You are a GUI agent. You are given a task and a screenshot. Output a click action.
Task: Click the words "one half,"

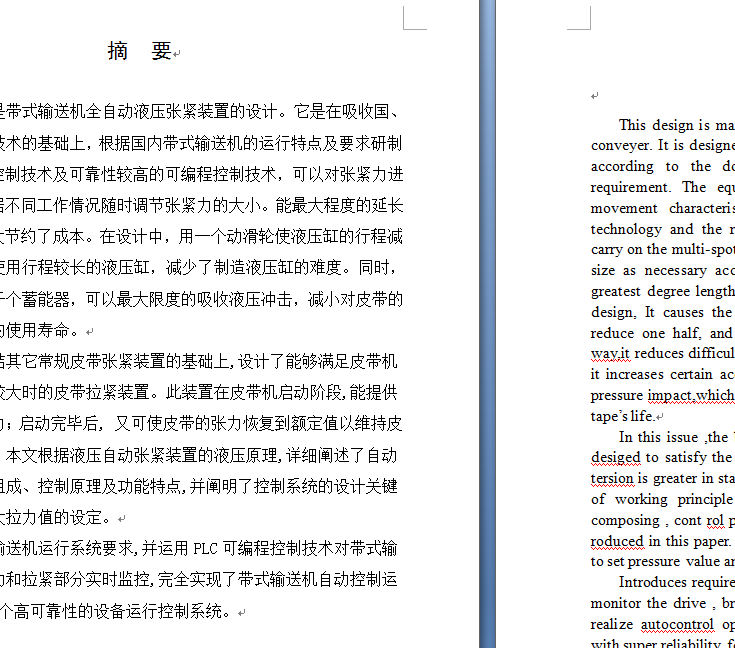click(x=672, y=333)
